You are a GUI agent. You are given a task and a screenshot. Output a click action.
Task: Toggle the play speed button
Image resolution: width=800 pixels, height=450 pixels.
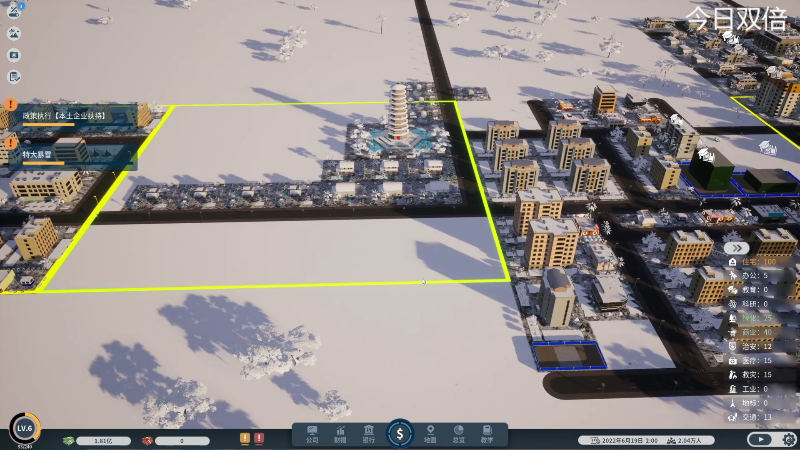760,439
